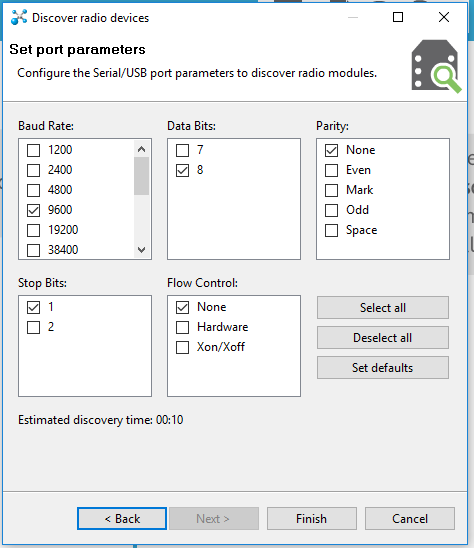This screenshot has height=548, width=474.
Task: Click Finish to start discovery
Action: tap(312, 519)
